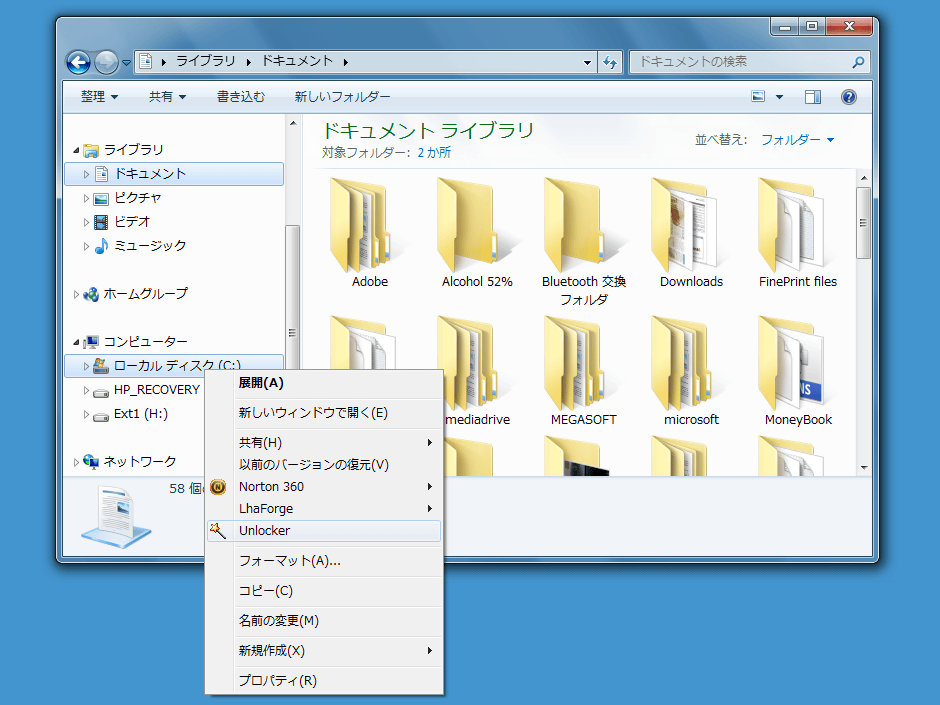This screenshot has width=940, height=705.
Task: Click the change view icon in toolbar
Action: tap(758, 97)
